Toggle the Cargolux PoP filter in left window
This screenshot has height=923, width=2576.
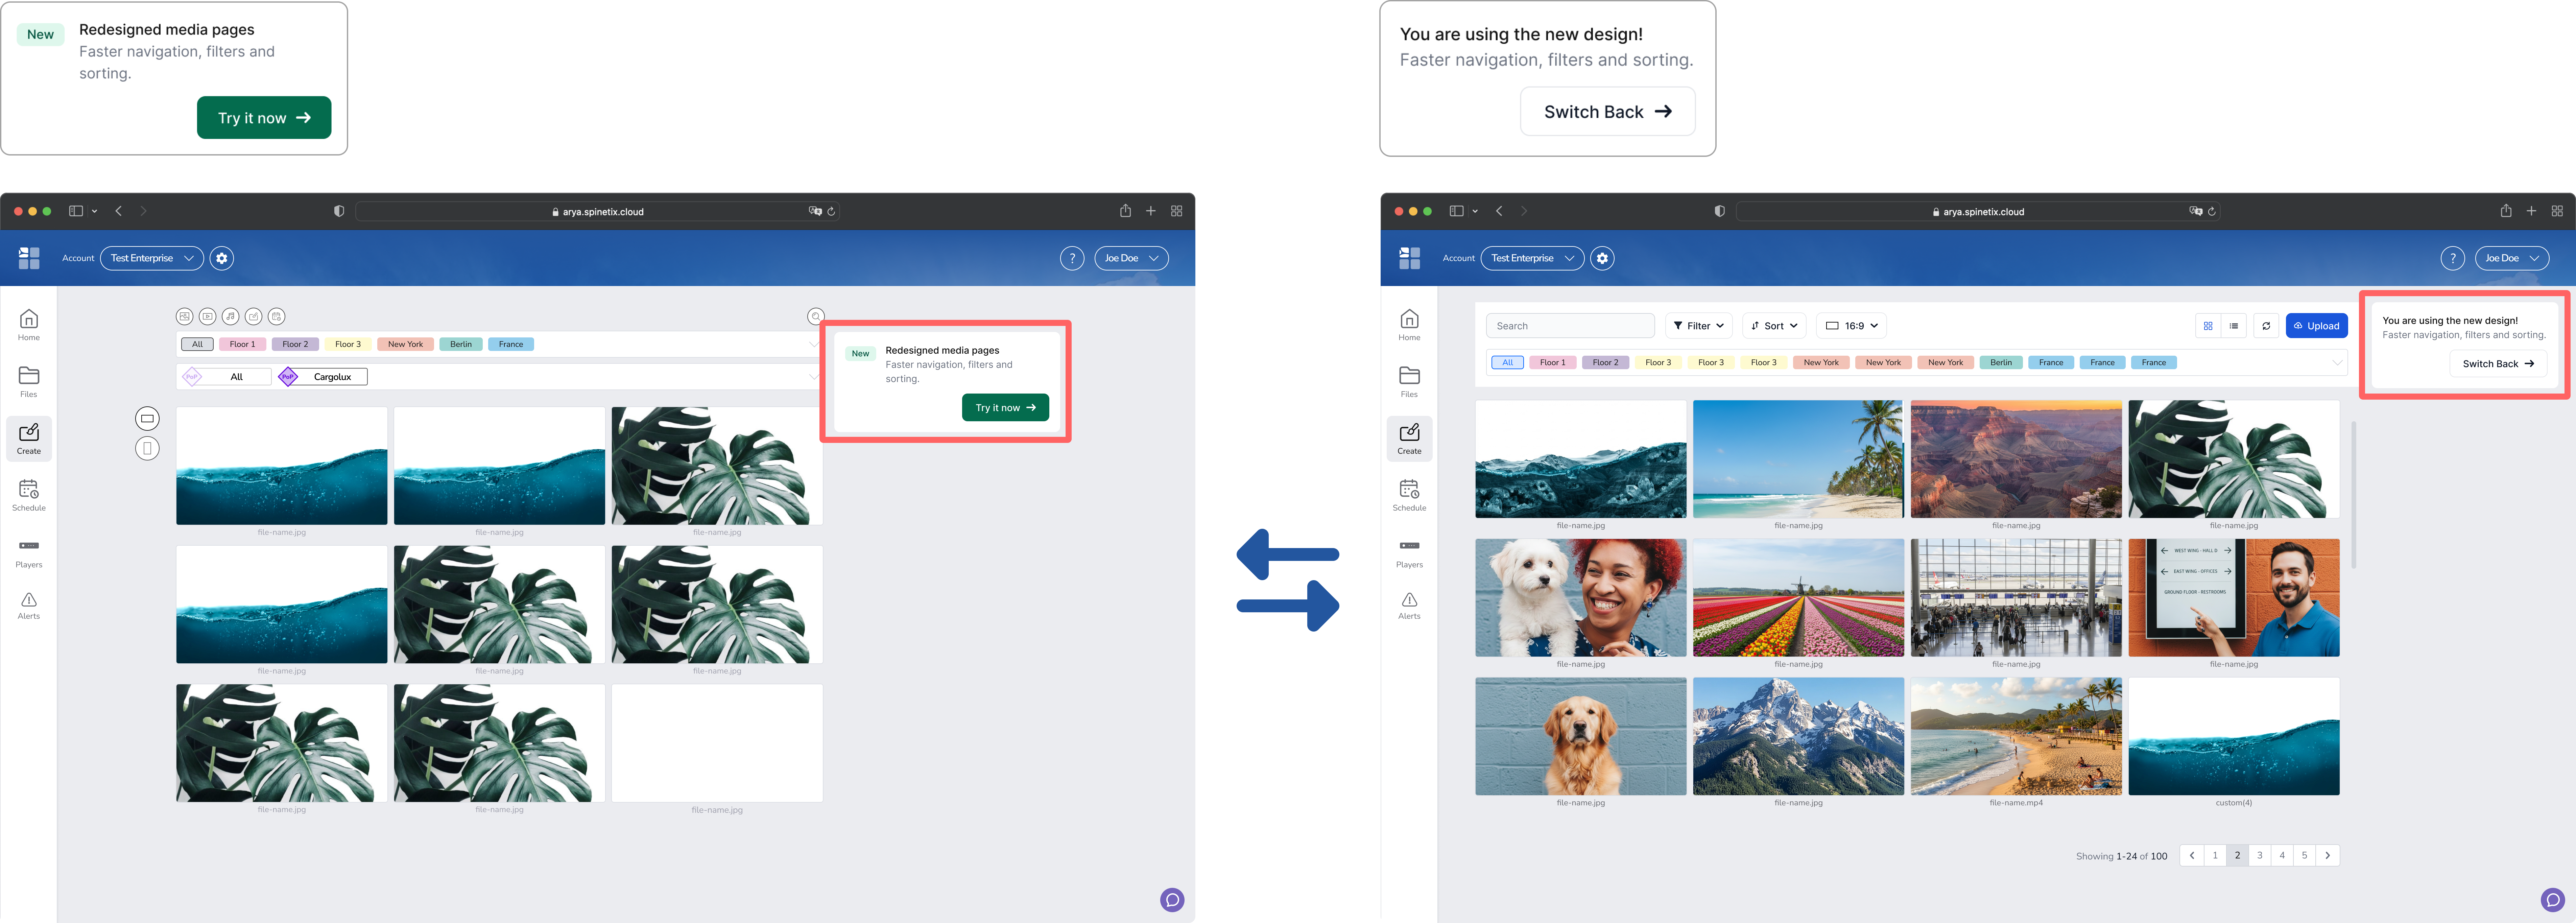[323, 377]
